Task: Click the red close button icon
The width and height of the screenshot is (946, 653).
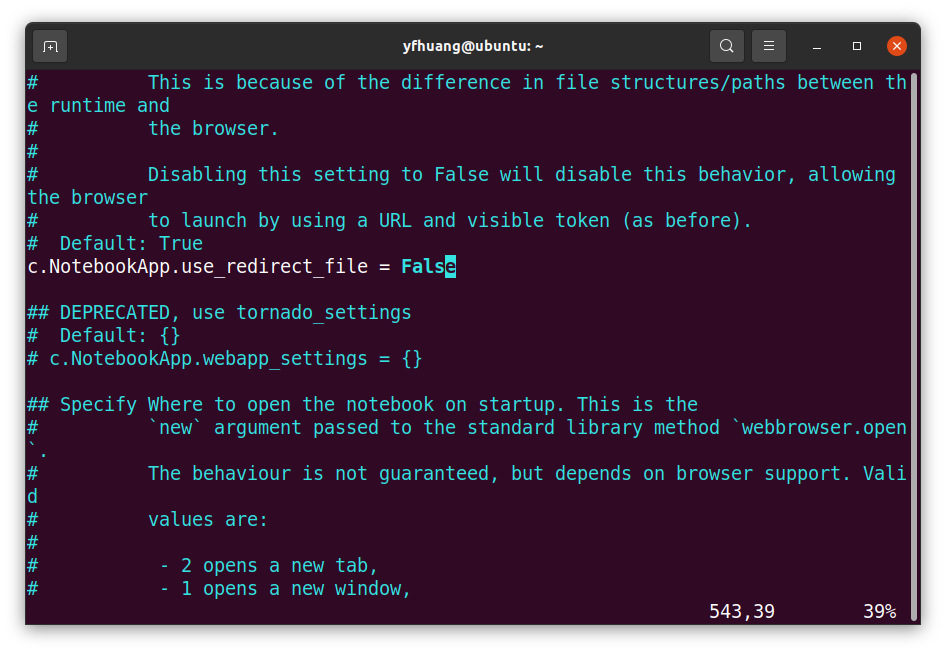Action: pyautogui.click(x=896, y=45)
